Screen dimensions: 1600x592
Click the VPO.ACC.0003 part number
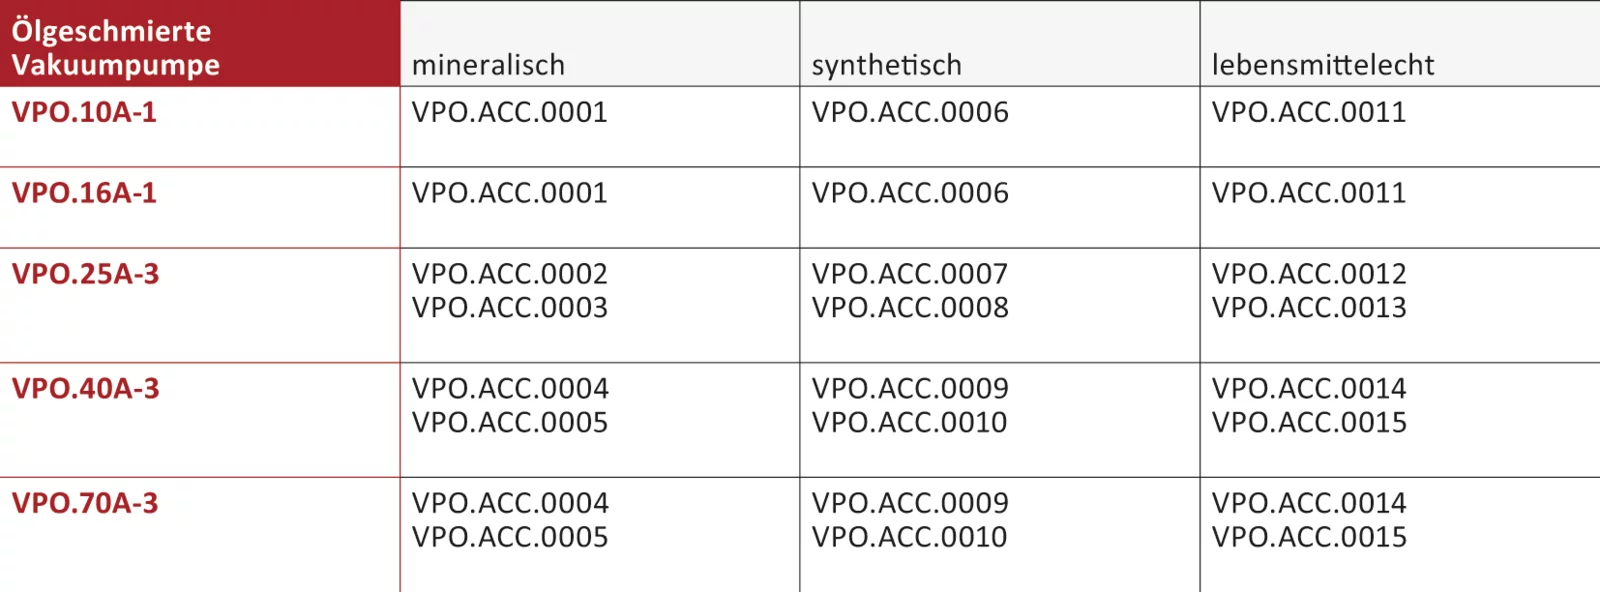click(x=509, y=308)
